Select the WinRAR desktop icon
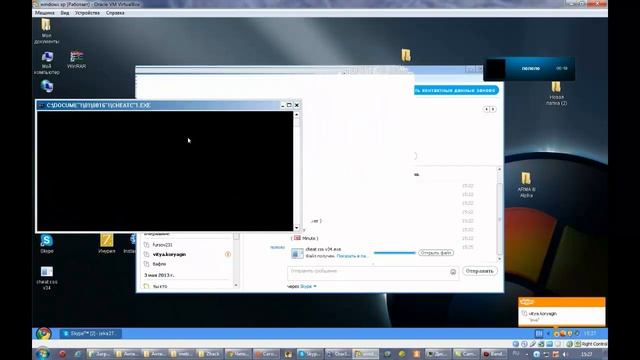 click(x=76, y=60)
